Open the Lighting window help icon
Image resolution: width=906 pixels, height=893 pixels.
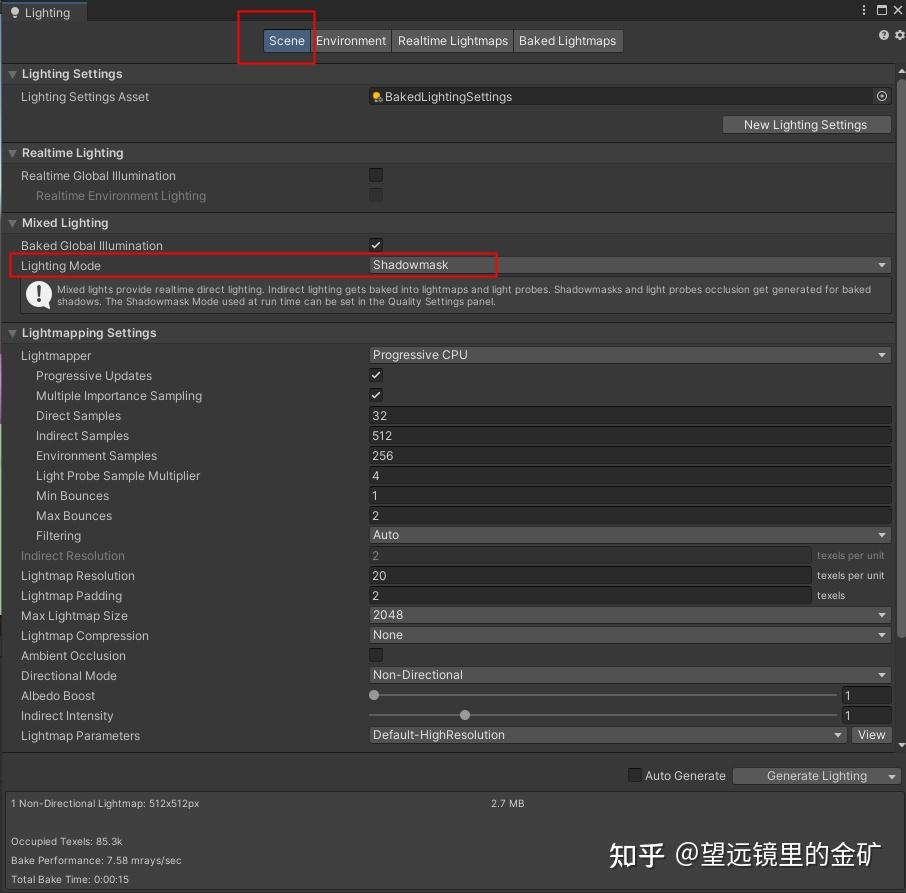point(882,34)
